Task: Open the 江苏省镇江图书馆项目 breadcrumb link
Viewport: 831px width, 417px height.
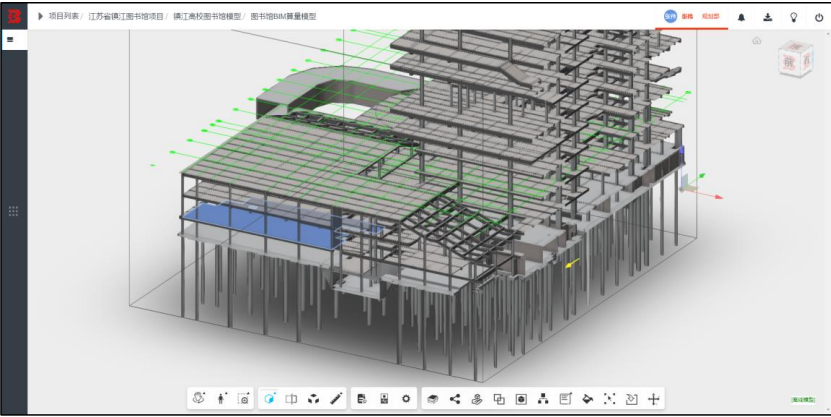Action: (x=126, y=16)
